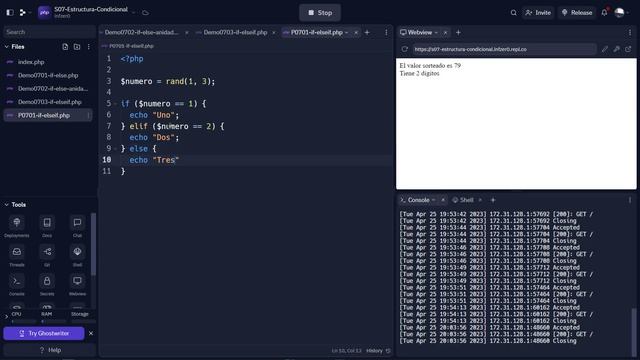Click the Release button

coord(577,13)
